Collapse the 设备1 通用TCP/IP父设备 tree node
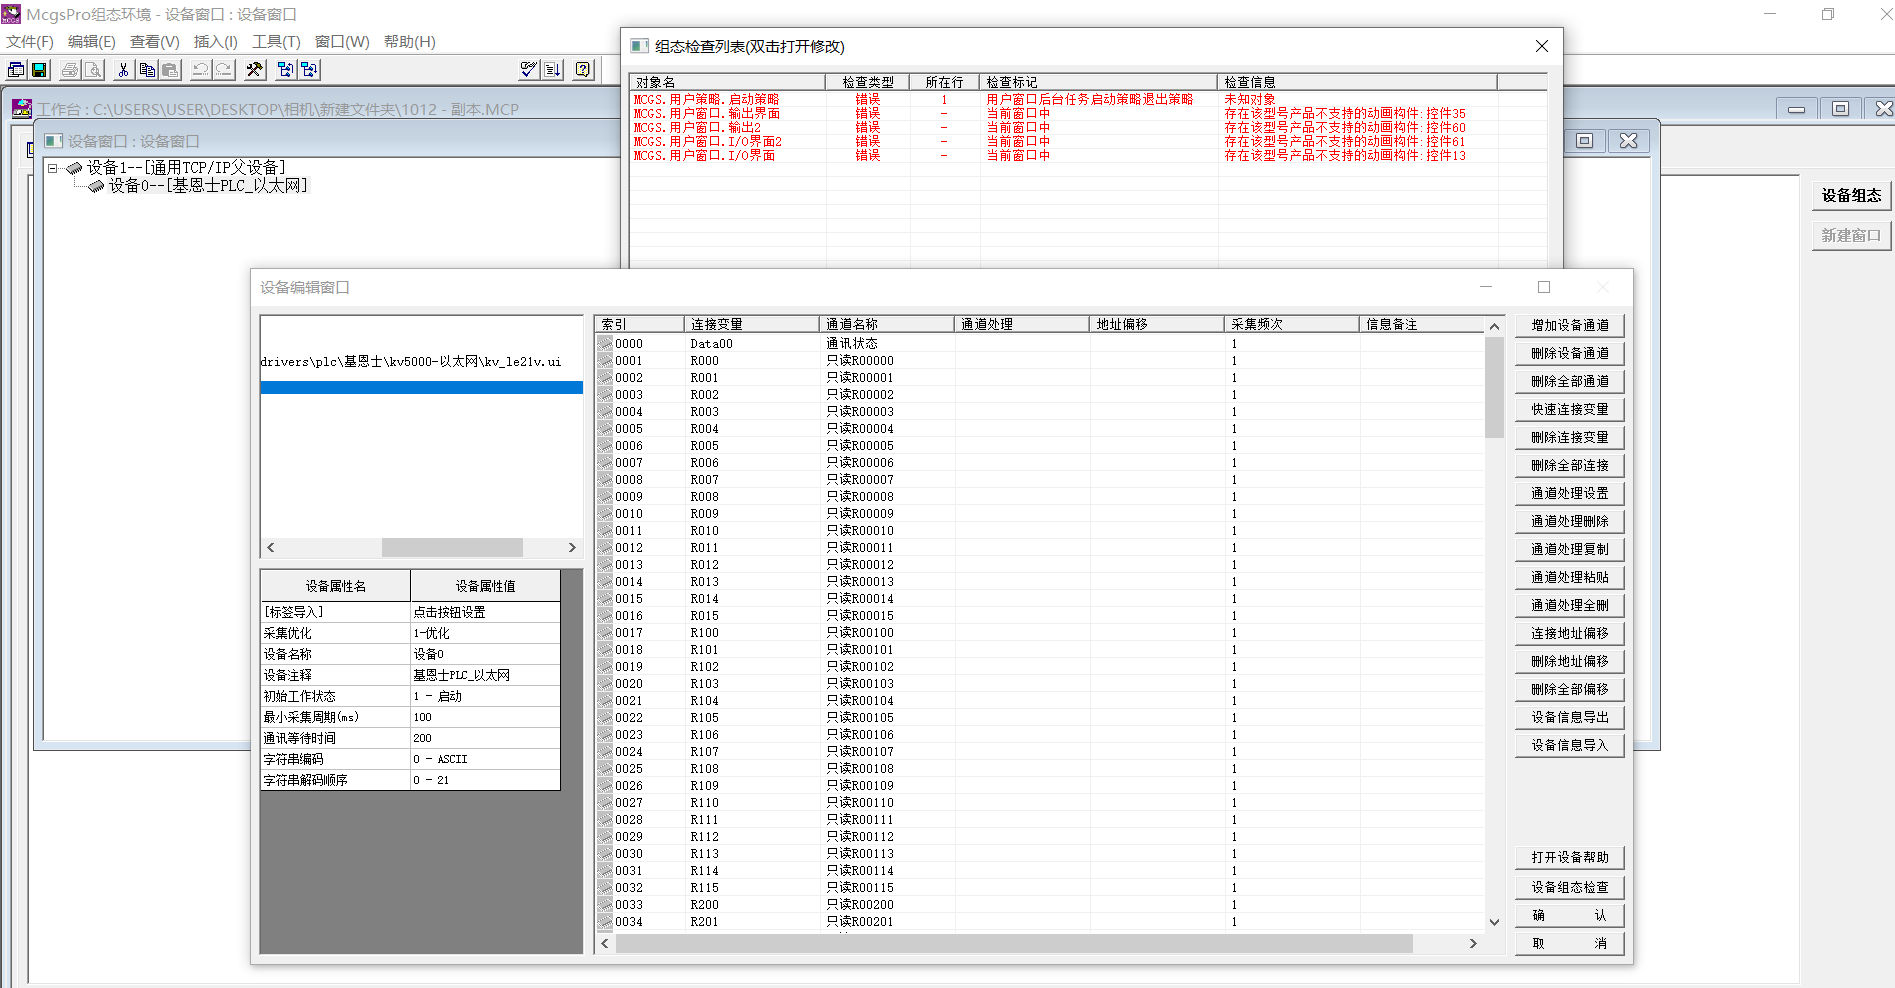Viewport: 1895px width, 988px height. click(x=54, y=168)
